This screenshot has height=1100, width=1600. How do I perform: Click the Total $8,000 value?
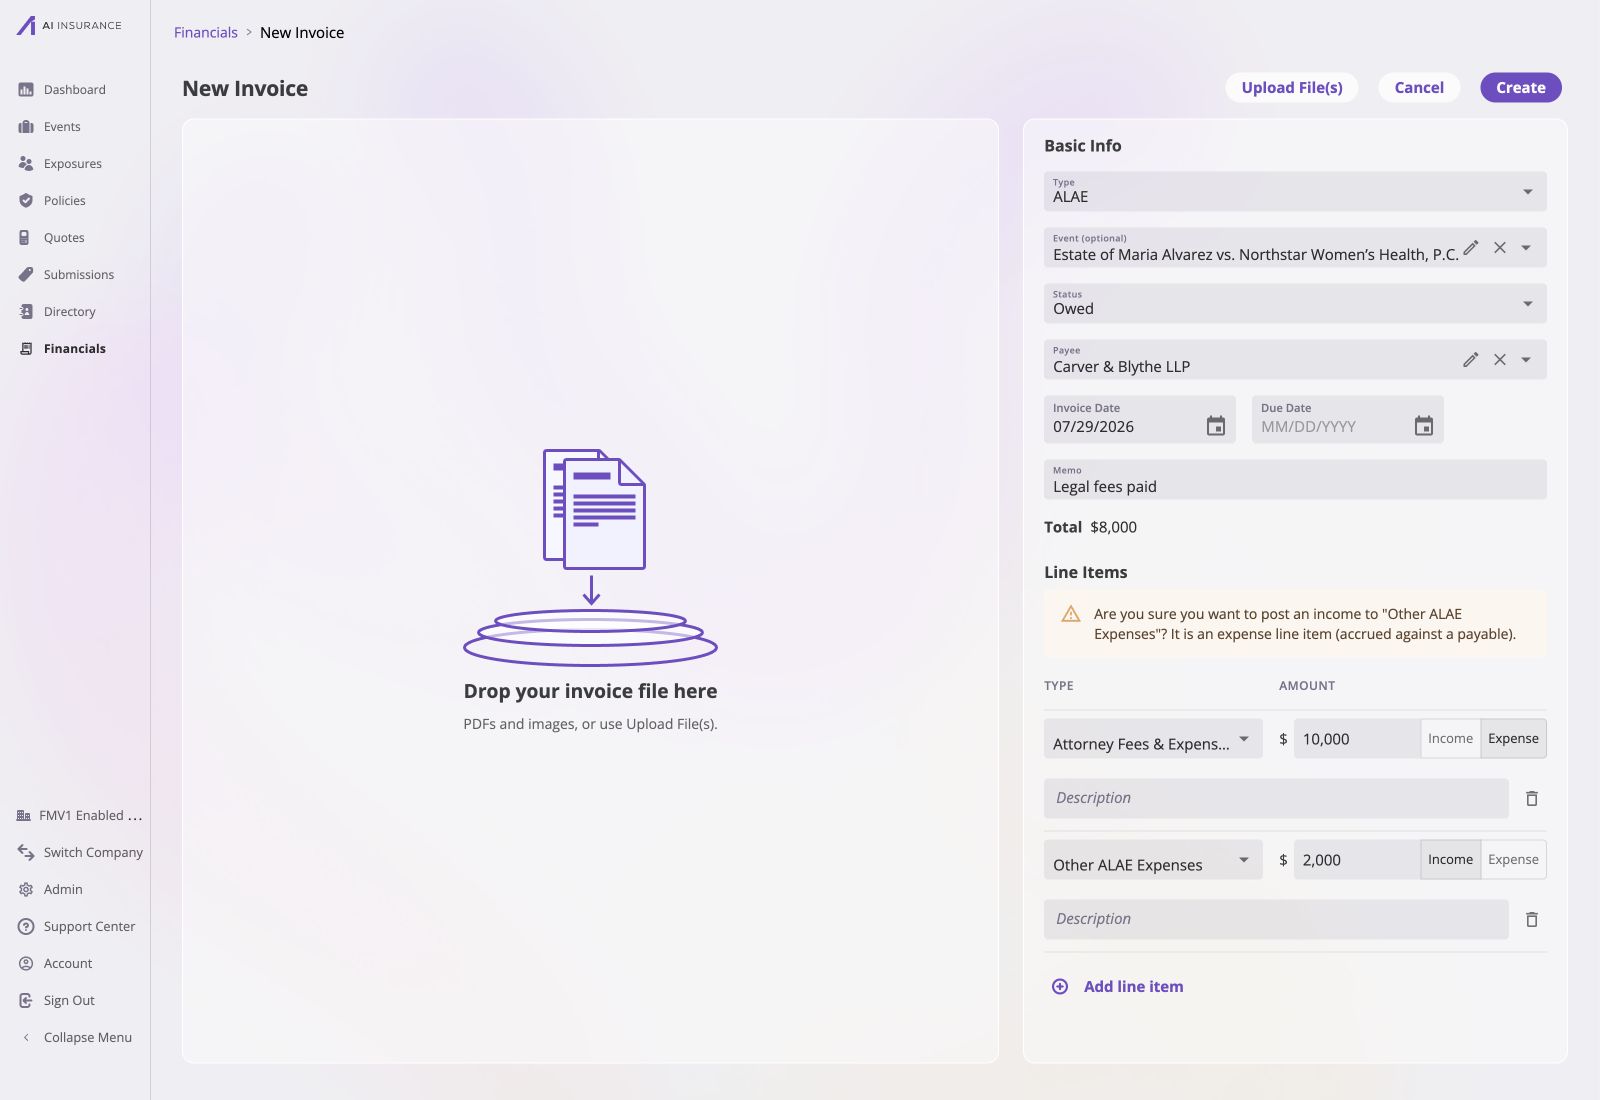[1113, 527]
